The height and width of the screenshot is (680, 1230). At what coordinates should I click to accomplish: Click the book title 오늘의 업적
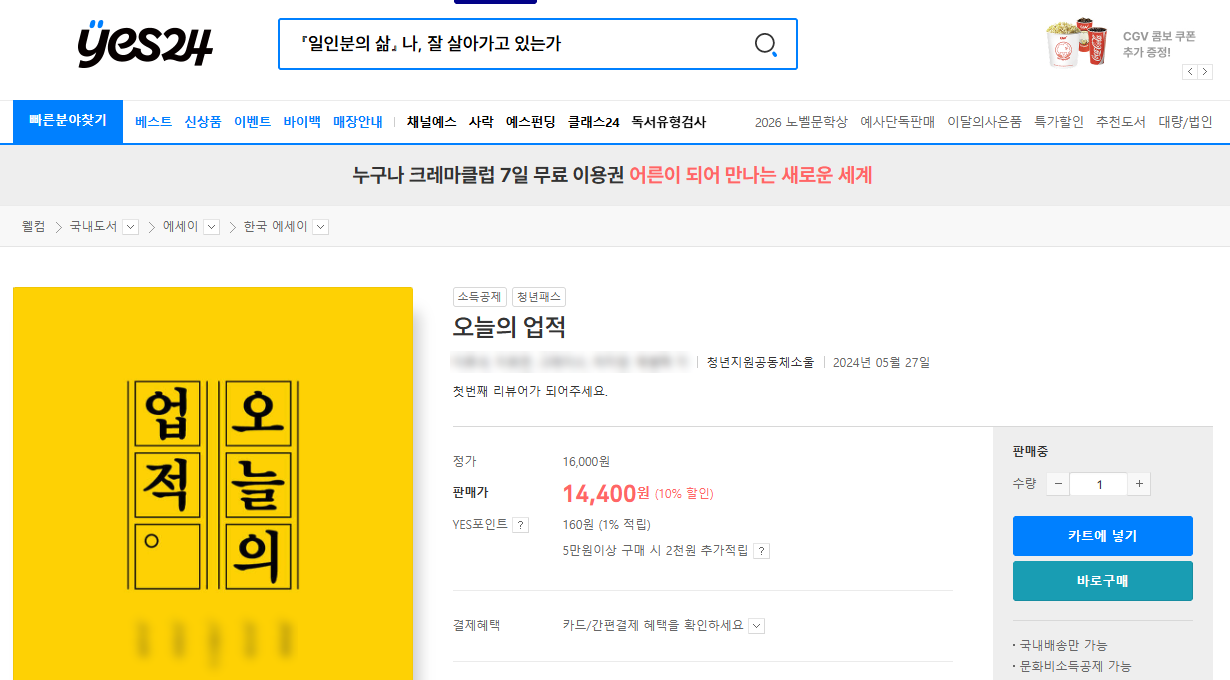(509, 327)
